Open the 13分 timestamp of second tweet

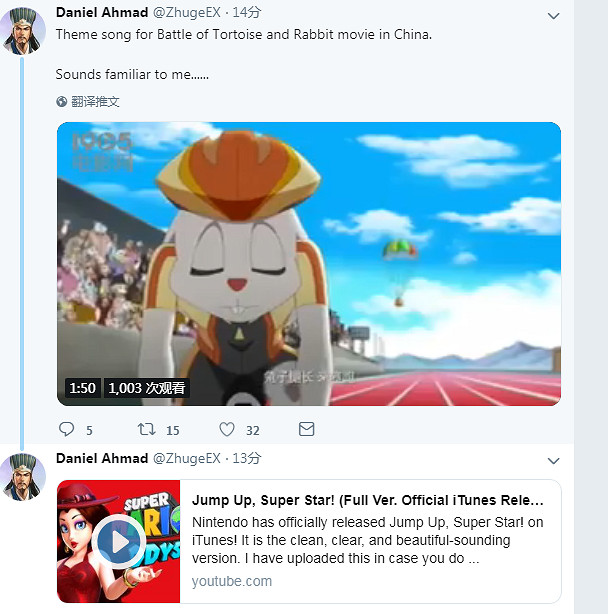pyautogui.click(x=246, y=459)
